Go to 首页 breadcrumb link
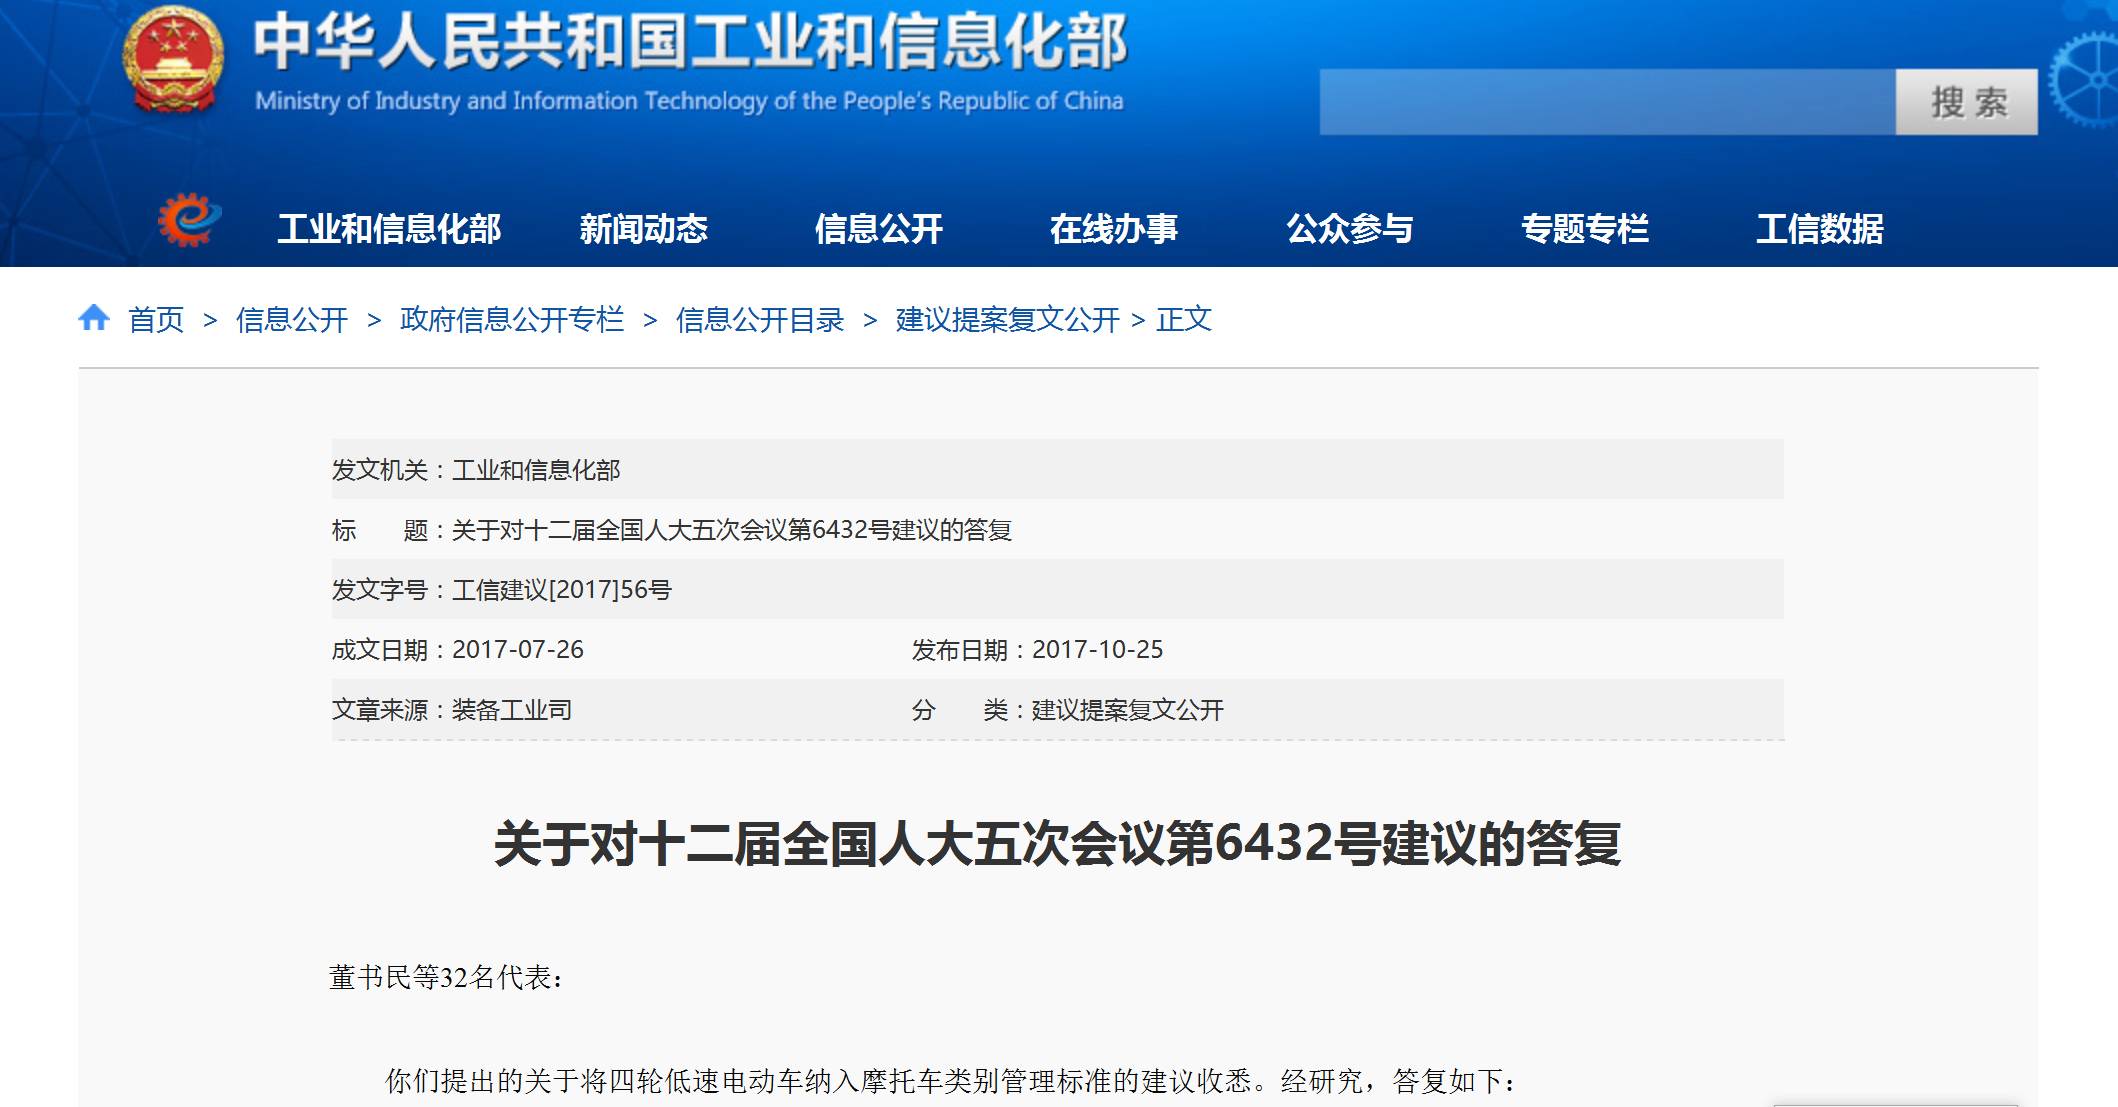 pos(156,319)
